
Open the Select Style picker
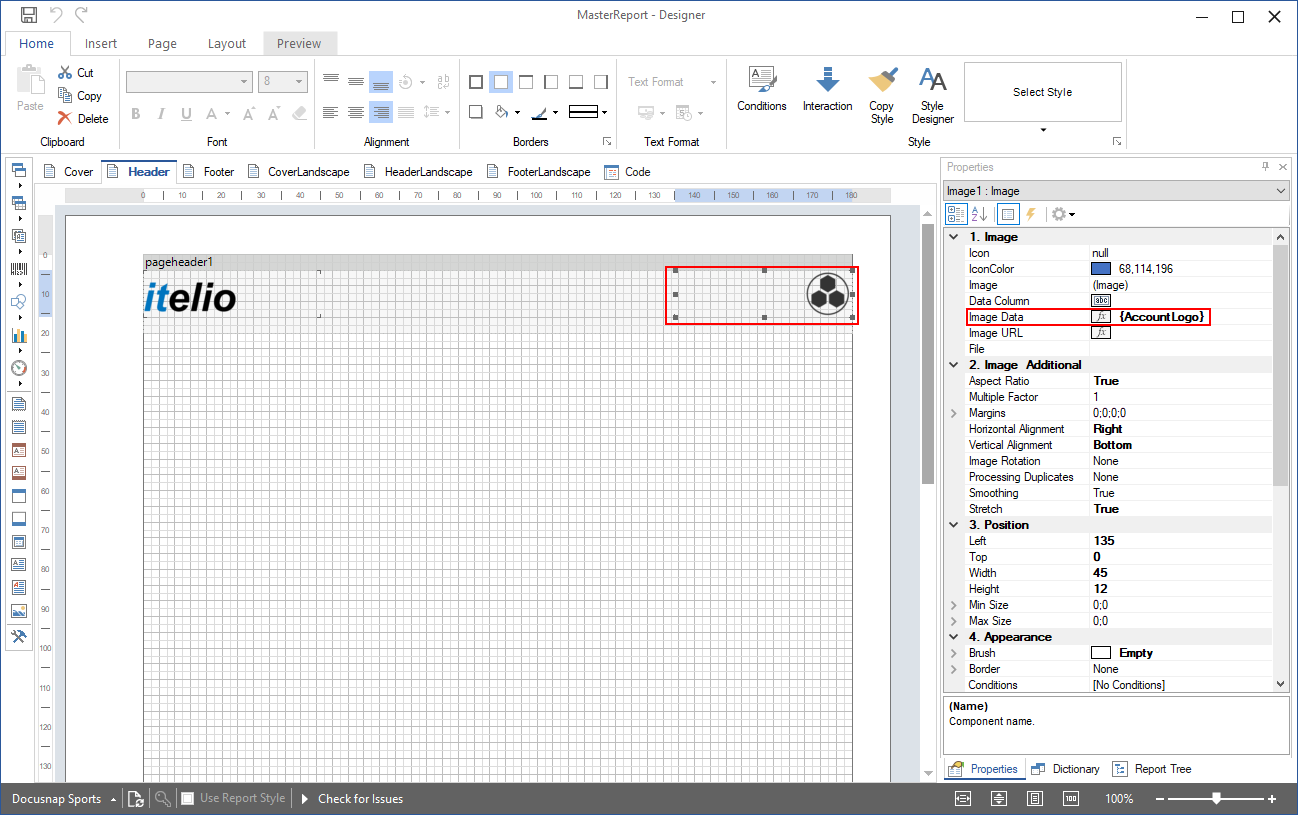[x=1043, y=91]
